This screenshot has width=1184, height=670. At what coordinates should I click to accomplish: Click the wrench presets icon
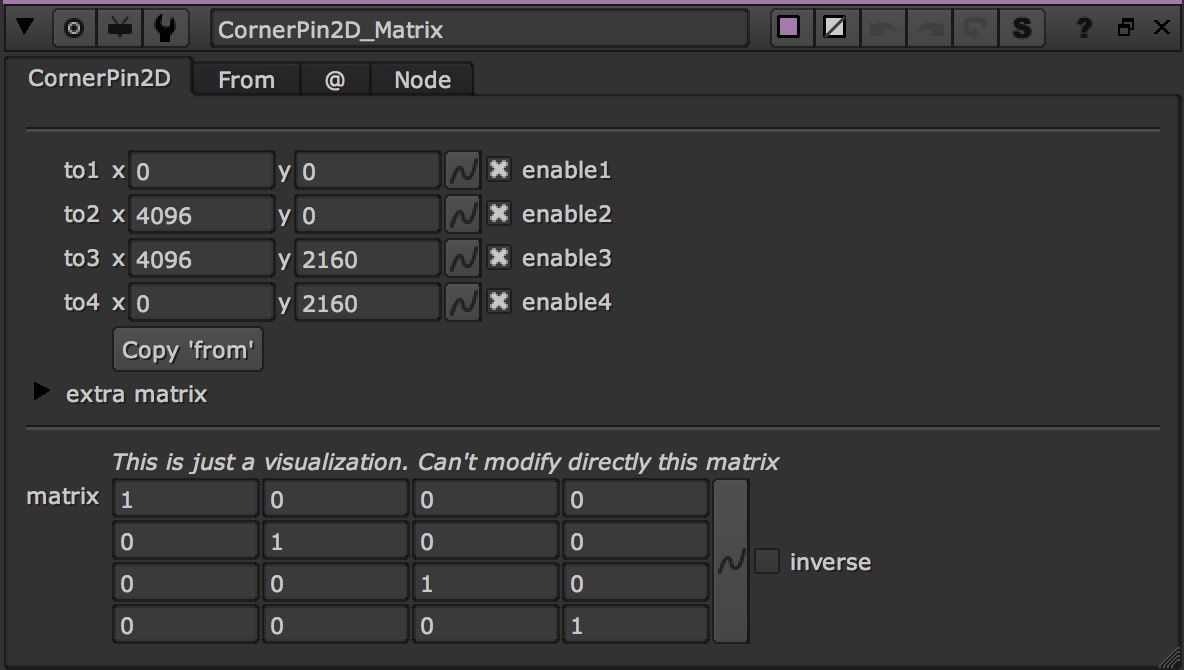[x=165, y=29]
